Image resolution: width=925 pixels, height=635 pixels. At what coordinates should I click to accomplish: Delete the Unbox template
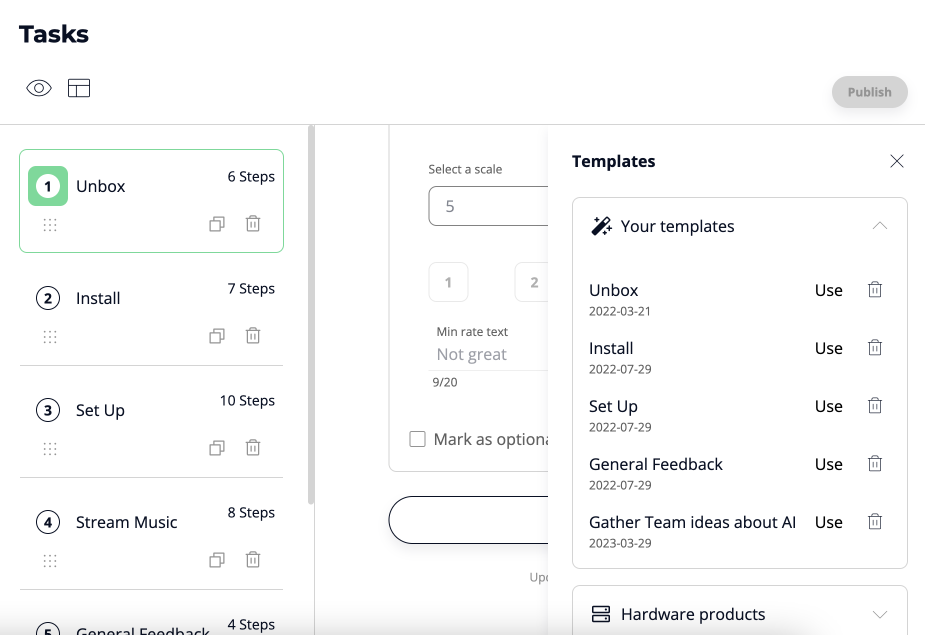(x=875, y=290)
